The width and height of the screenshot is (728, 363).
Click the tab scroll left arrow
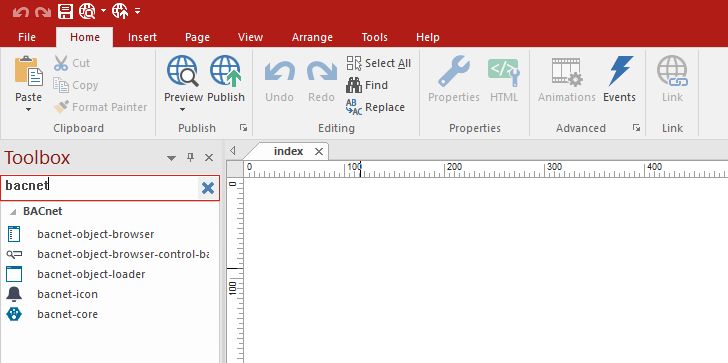233,151
